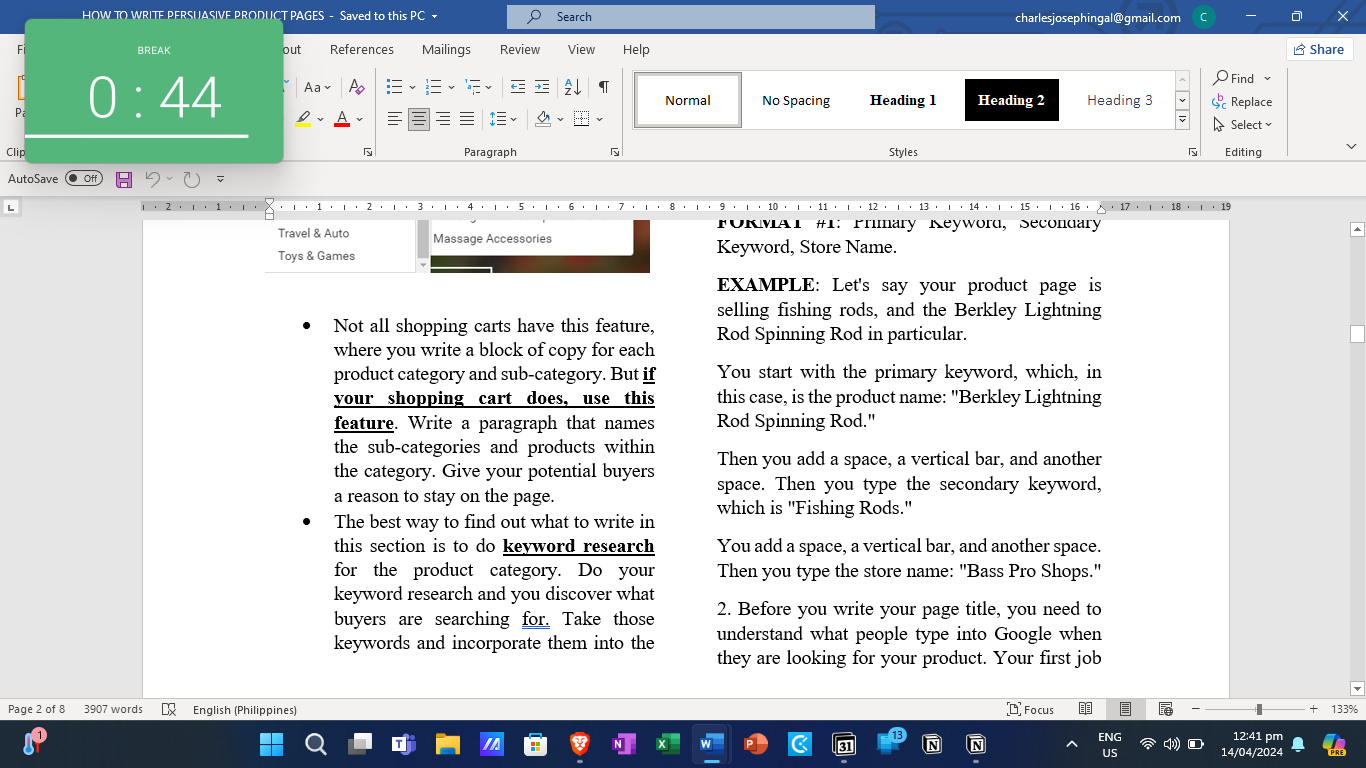Open the spelling and proofing check icon
Image resolution: width=1366 pixels, height=768 pixels.
pos(169,709)
